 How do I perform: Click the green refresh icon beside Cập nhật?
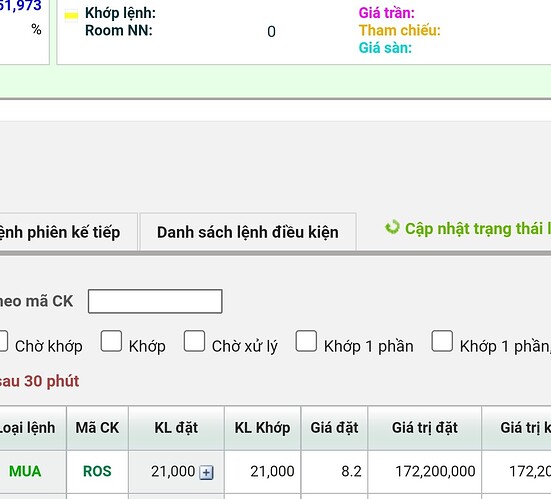tap(392, 227)
